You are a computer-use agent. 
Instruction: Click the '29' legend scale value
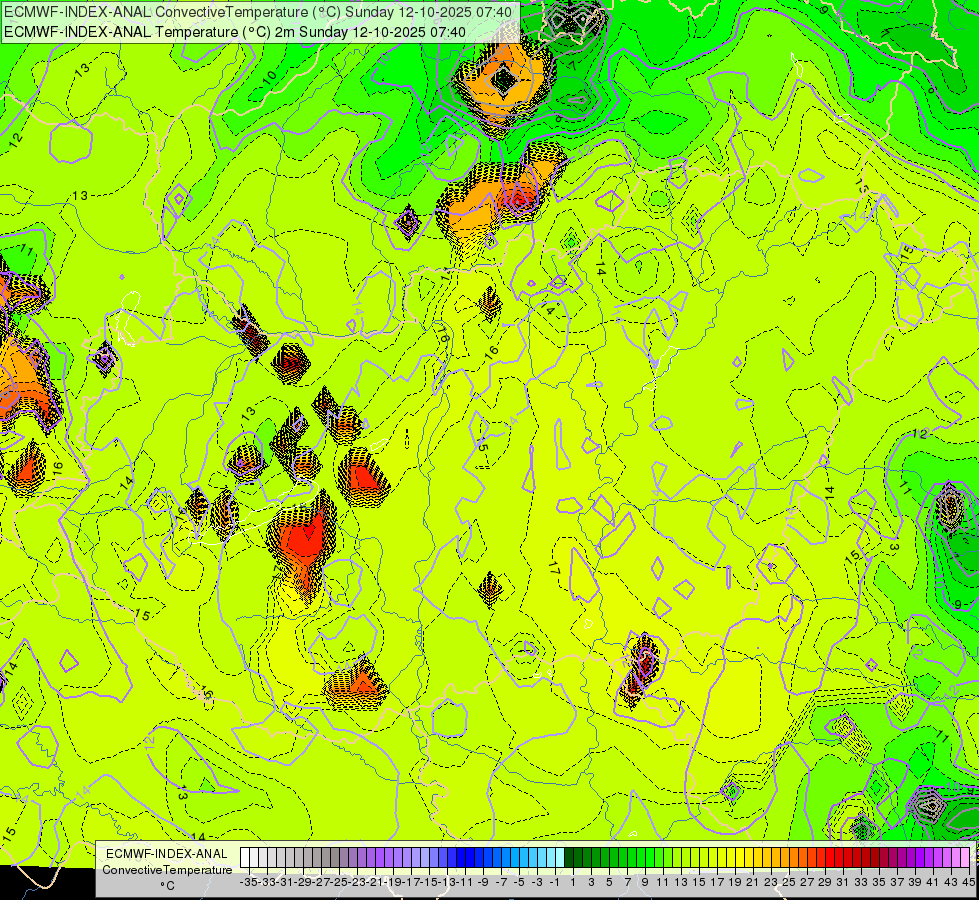(825, 882)
